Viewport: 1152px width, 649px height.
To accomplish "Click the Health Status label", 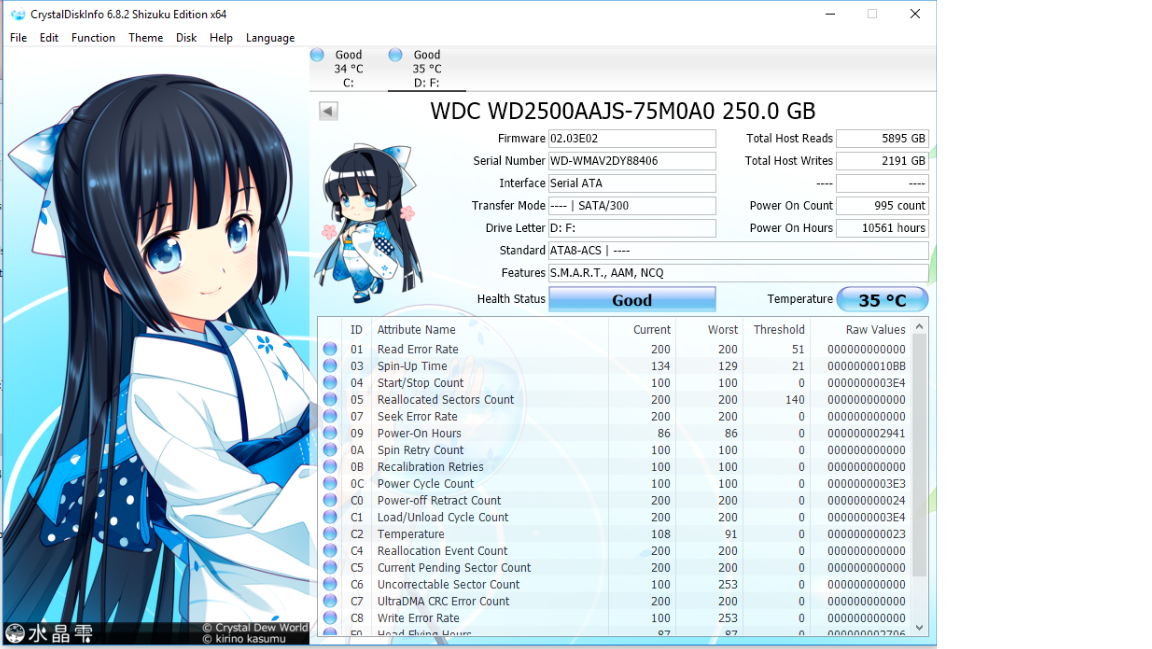I will [x=511, y=299].
